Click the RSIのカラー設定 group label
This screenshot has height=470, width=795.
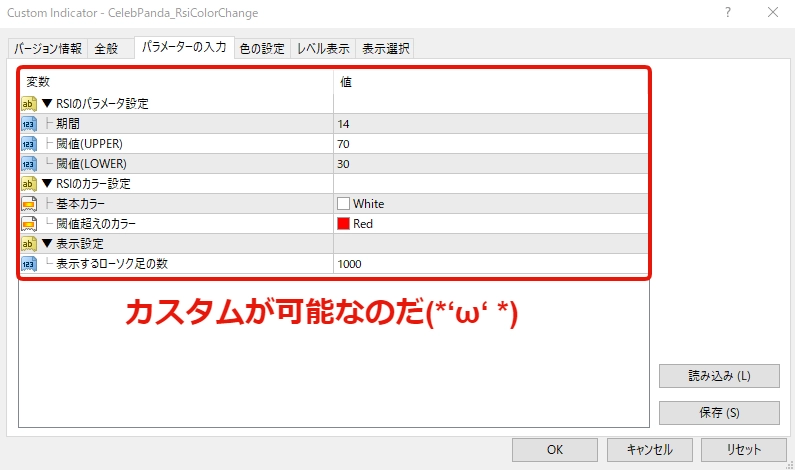[x=93, y=184]
